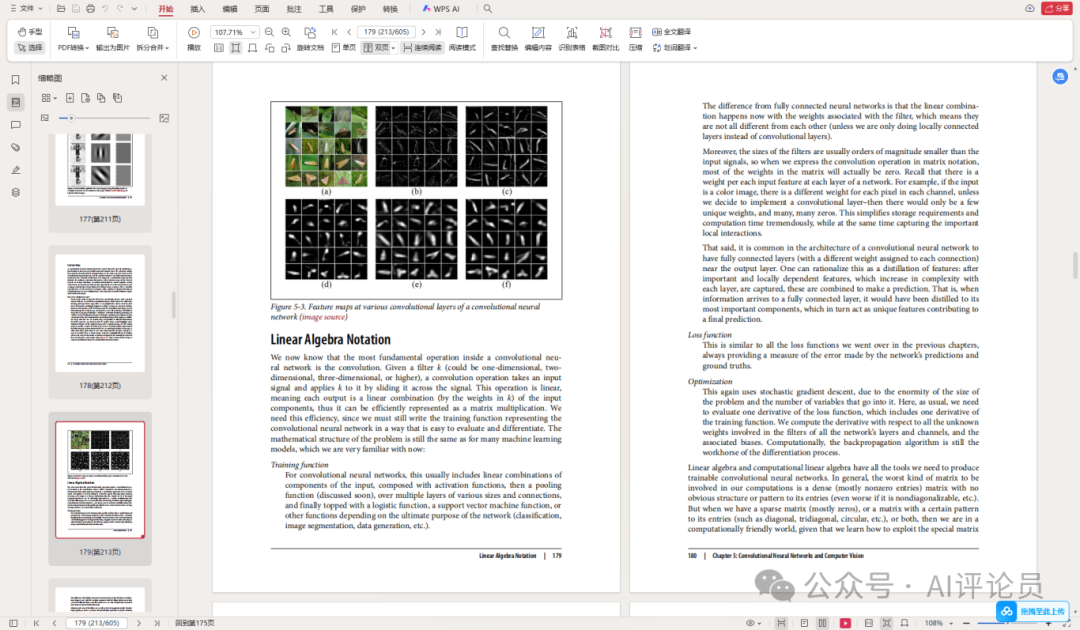
Task: Switch to the 编辑 Edit tab
Action: tap(230, 9)
